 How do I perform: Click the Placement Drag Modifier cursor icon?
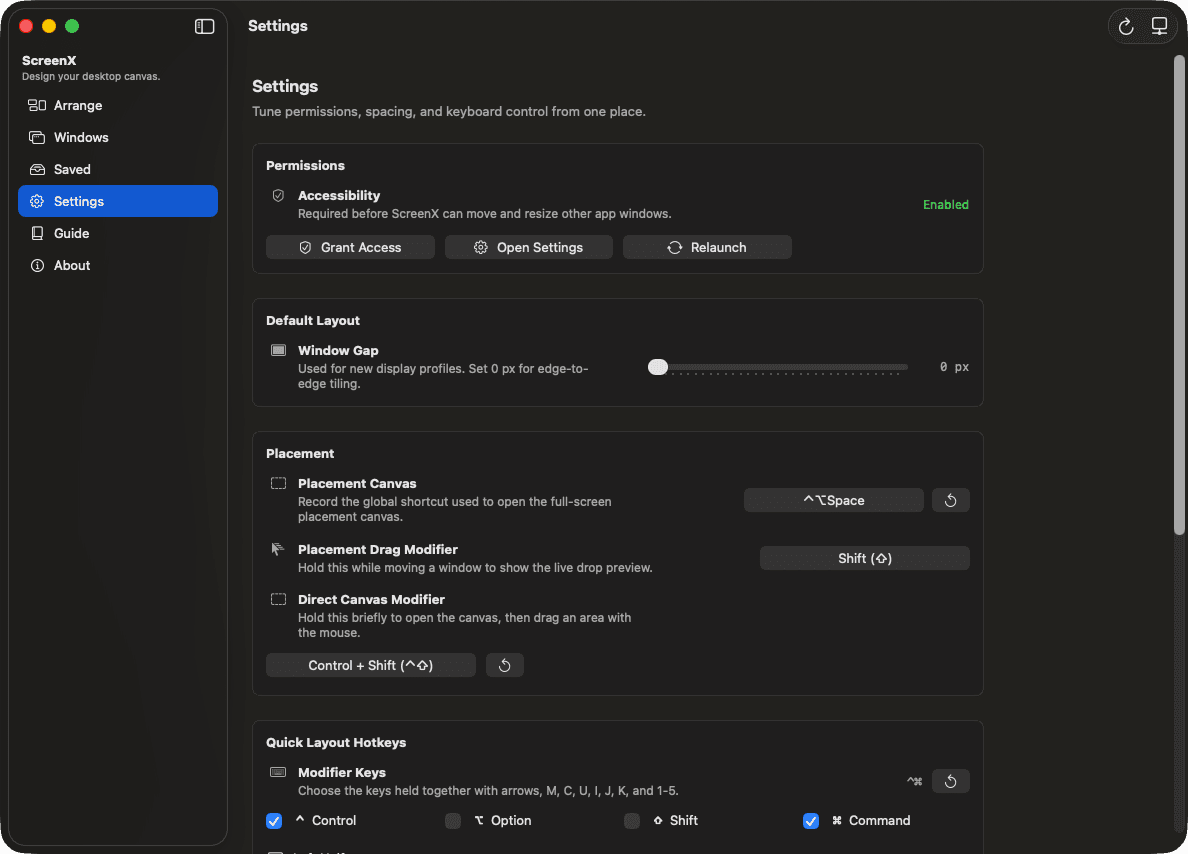pos(278,549)
